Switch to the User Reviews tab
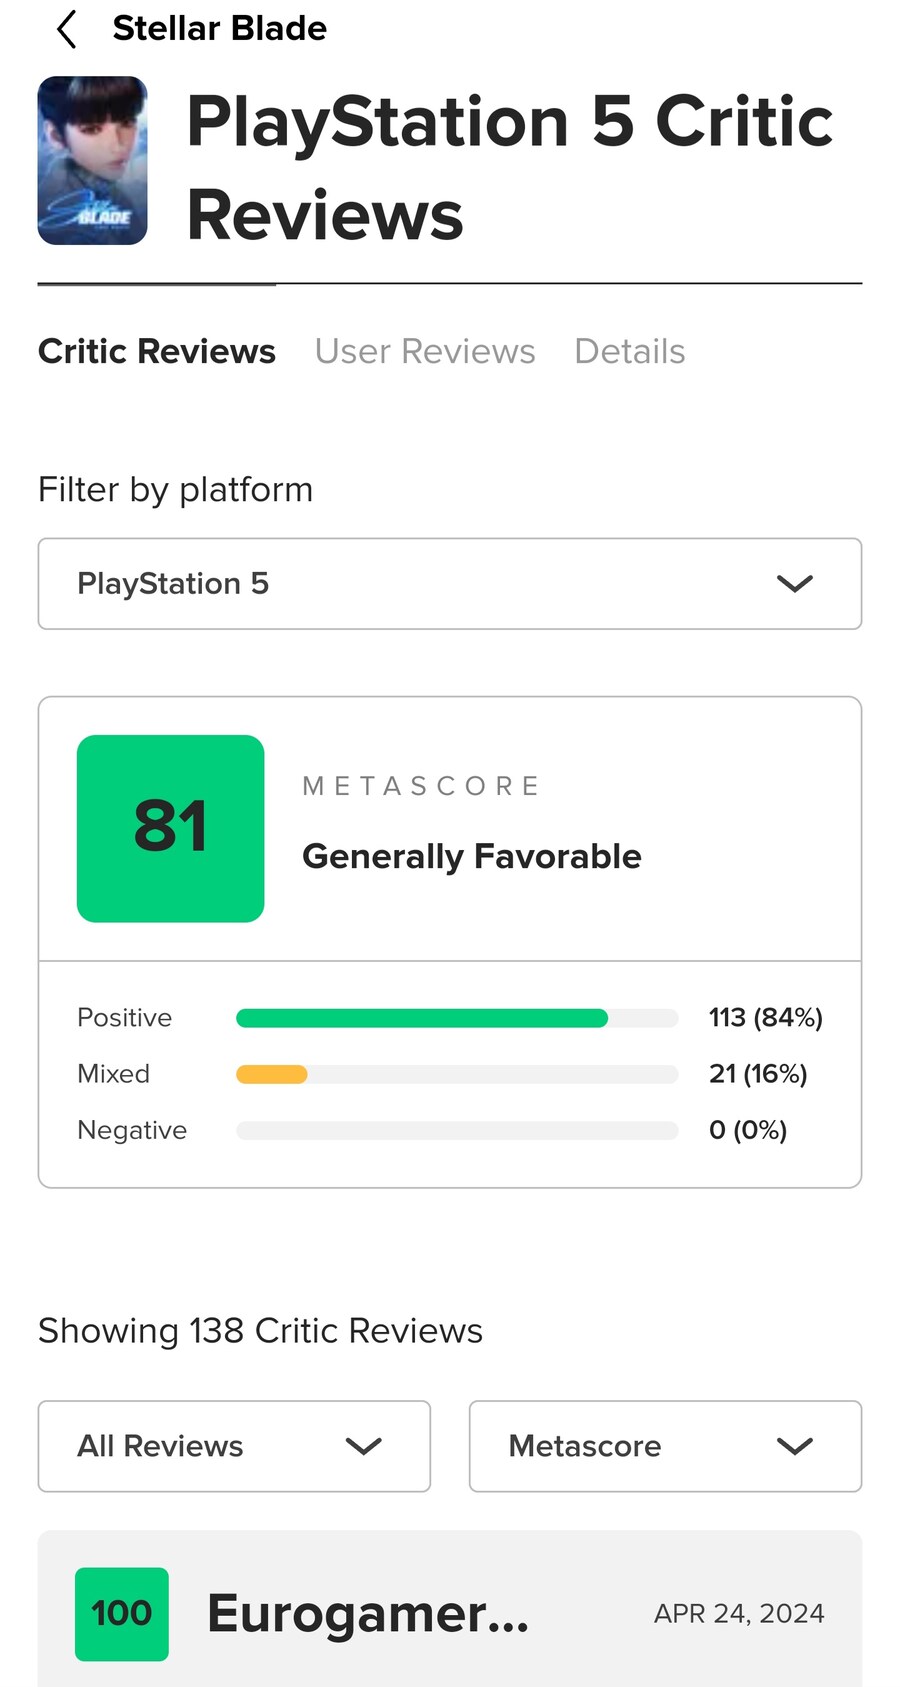Image resolution: width=900 pixels, height=1687 pixels. pyautogui.click(x=425, y=352)
